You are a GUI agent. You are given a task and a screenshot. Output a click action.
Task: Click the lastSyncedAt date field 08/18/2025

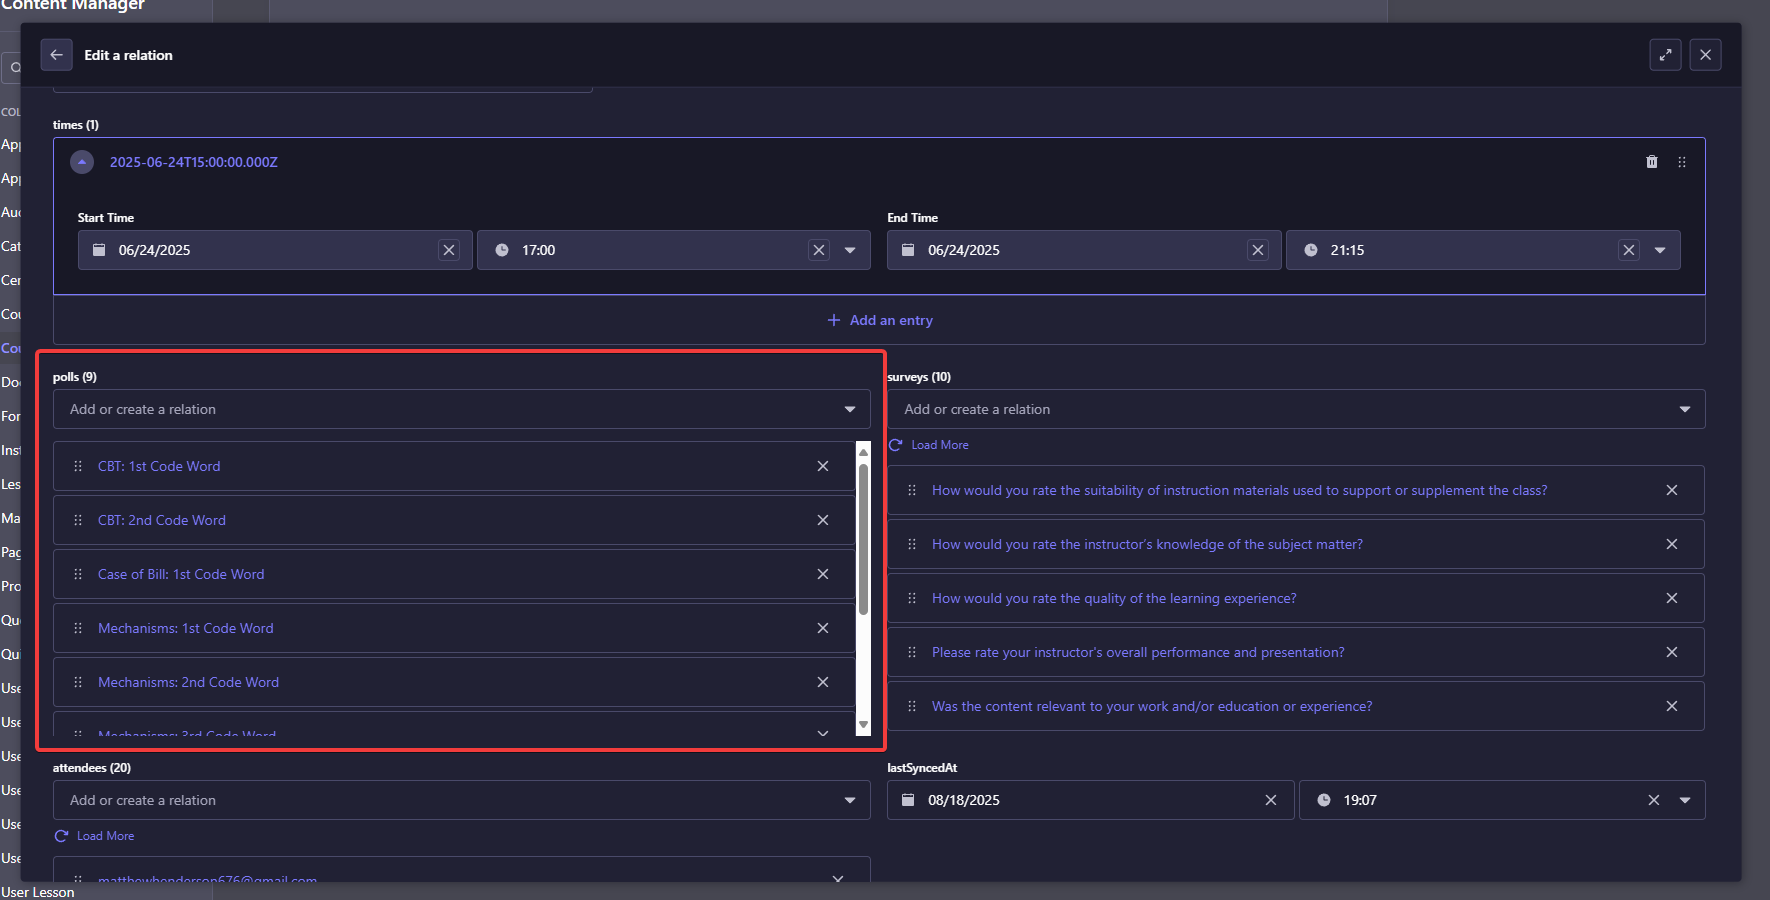pyautogui.click(x=1080, y=800)
